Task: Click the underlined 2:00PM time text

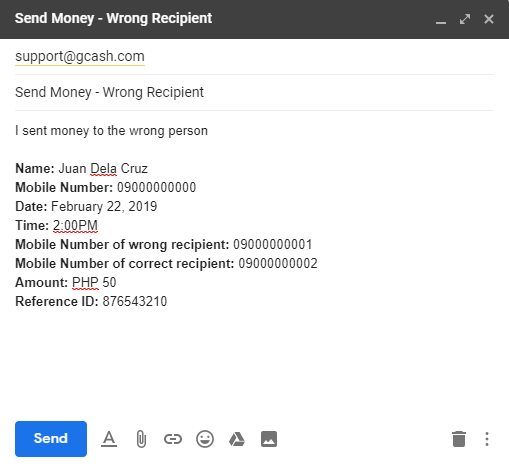Action: (x=75, y=226)
